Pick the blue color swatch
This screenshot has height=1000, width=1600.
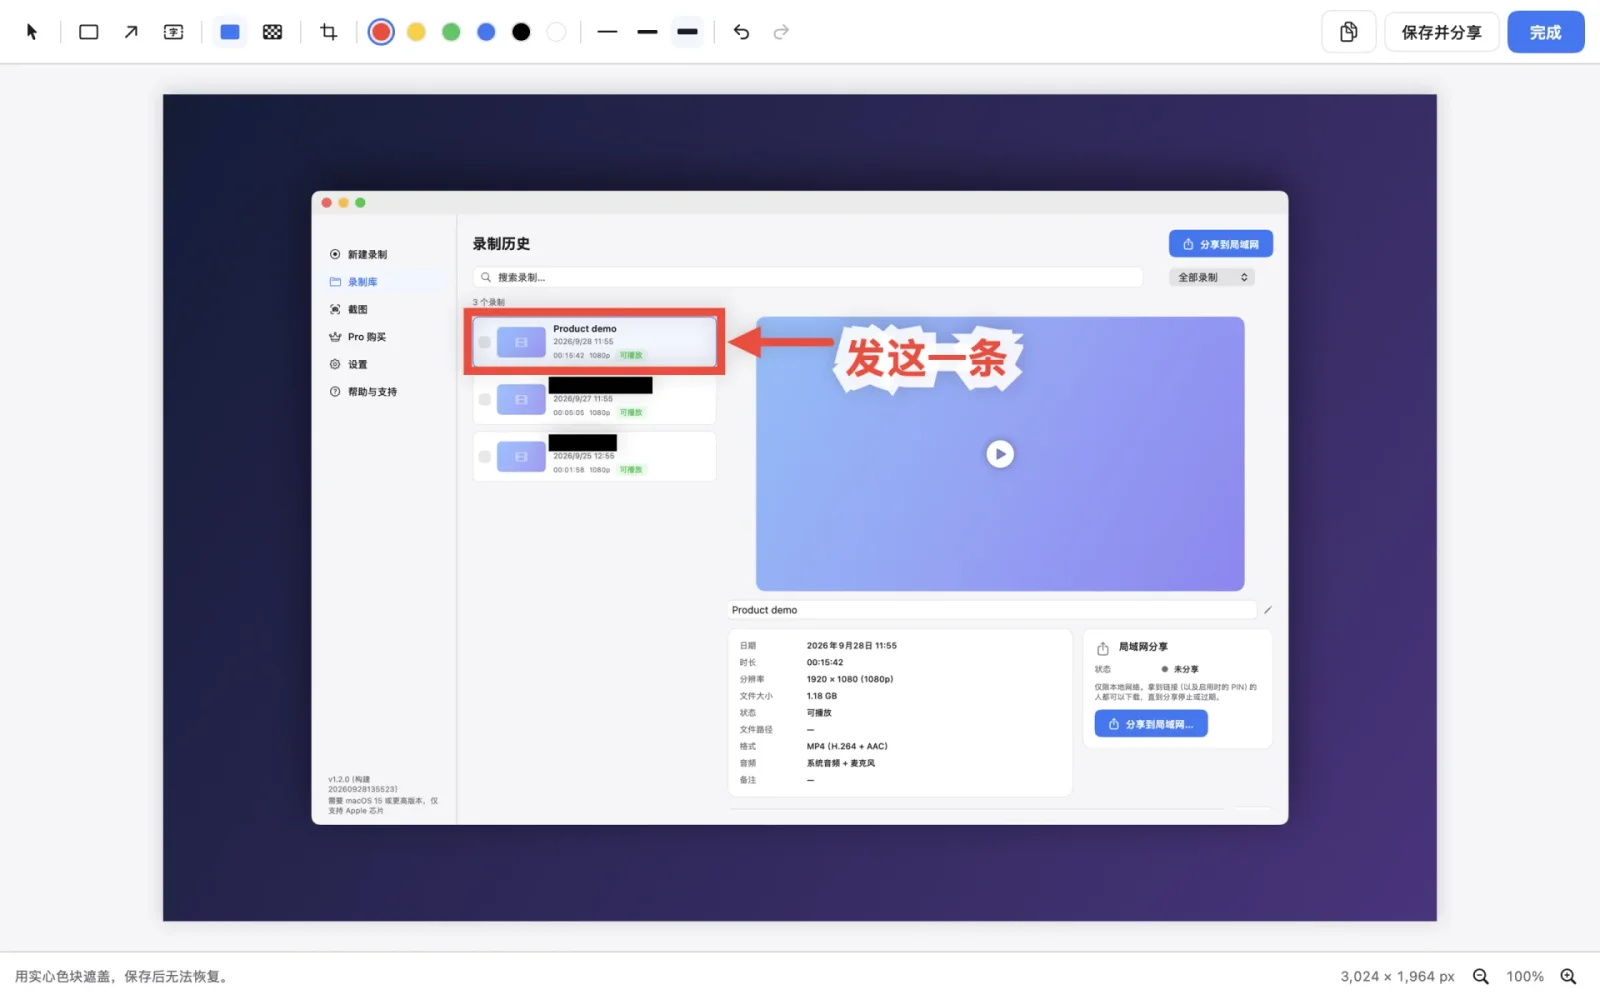pyautogui.click(x=486, y=32)
